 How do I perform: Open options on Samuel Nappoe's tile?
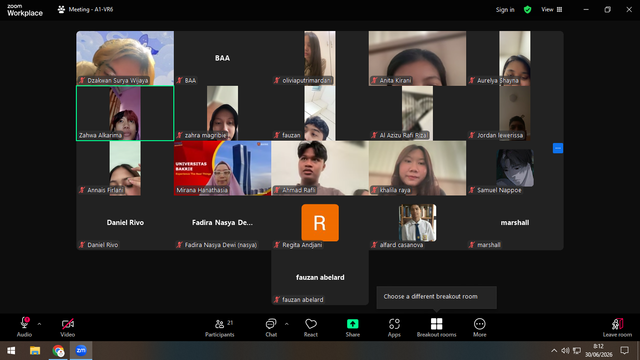point(558,148)
